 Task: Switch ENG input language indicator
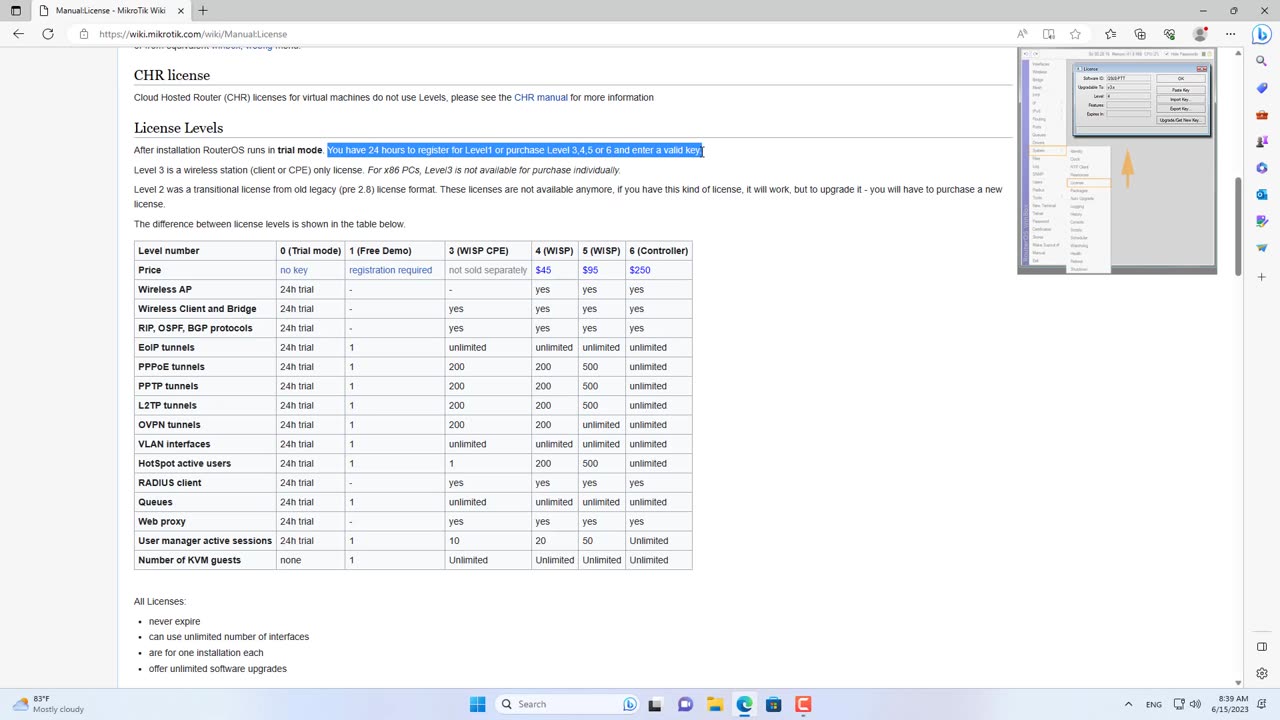tap(1154, 704)
